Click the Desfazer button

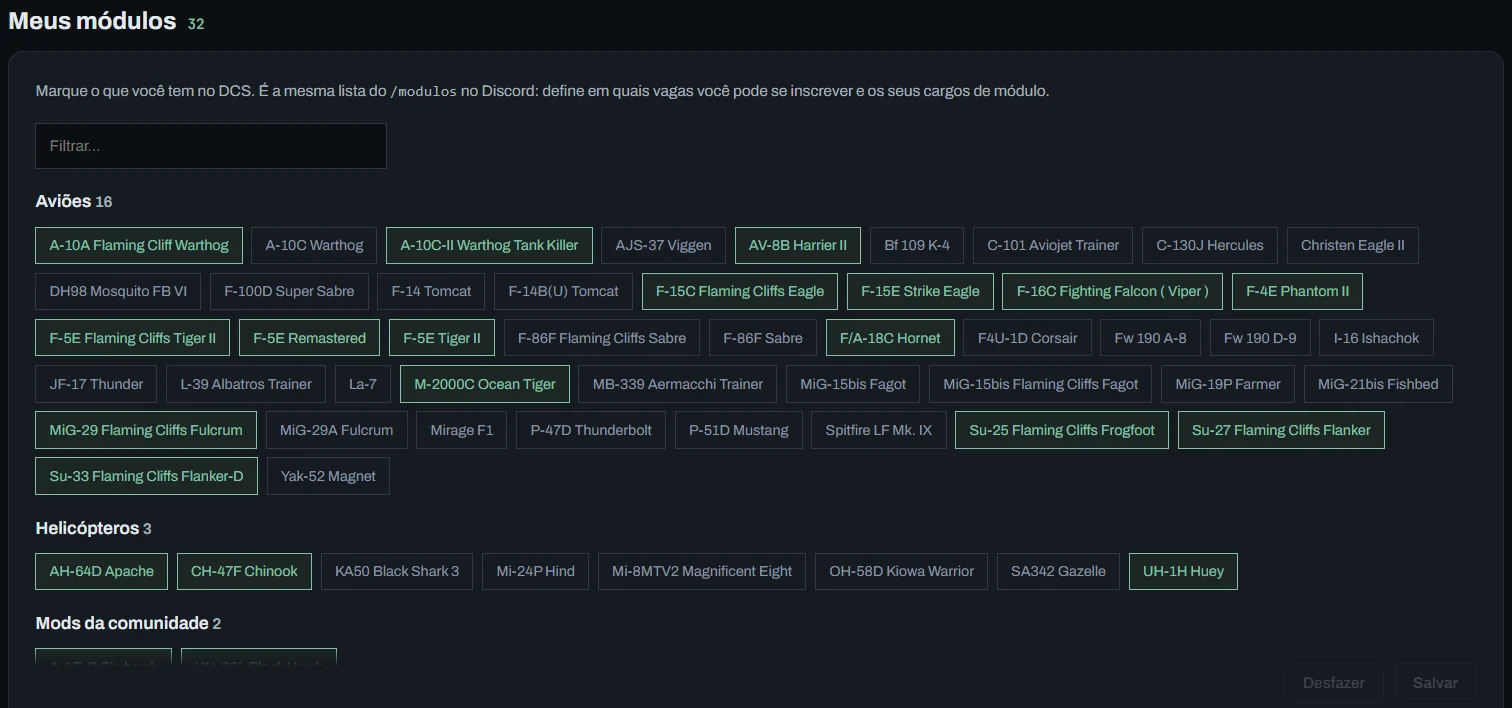[1334, 683]
